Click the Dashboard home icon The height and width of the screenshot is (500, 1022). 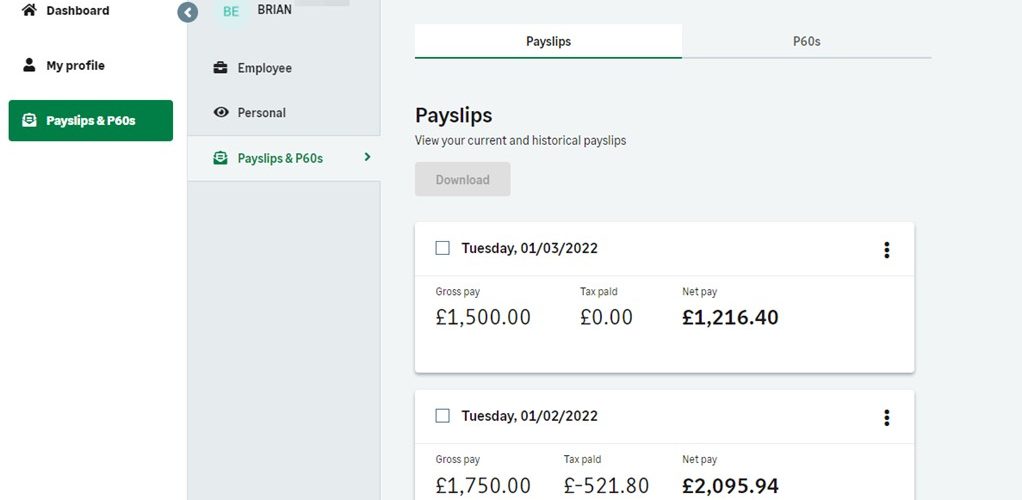point(29,10)
